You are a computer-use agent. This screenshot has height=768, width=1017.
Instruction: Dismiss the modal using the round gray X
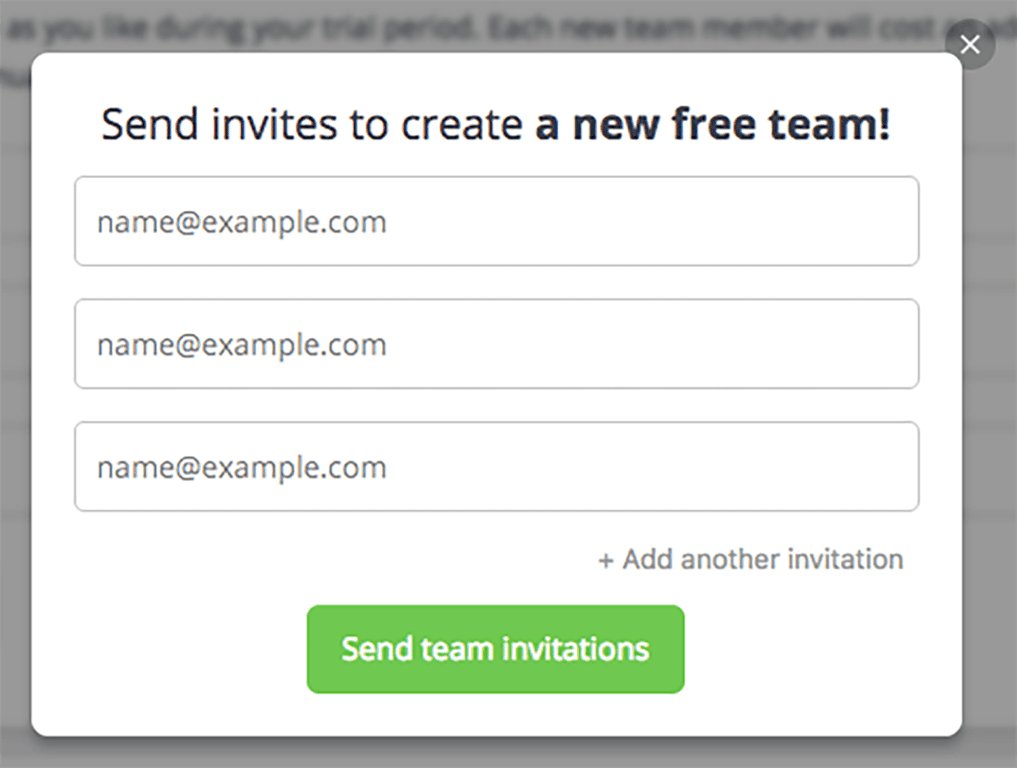point(969,44)
